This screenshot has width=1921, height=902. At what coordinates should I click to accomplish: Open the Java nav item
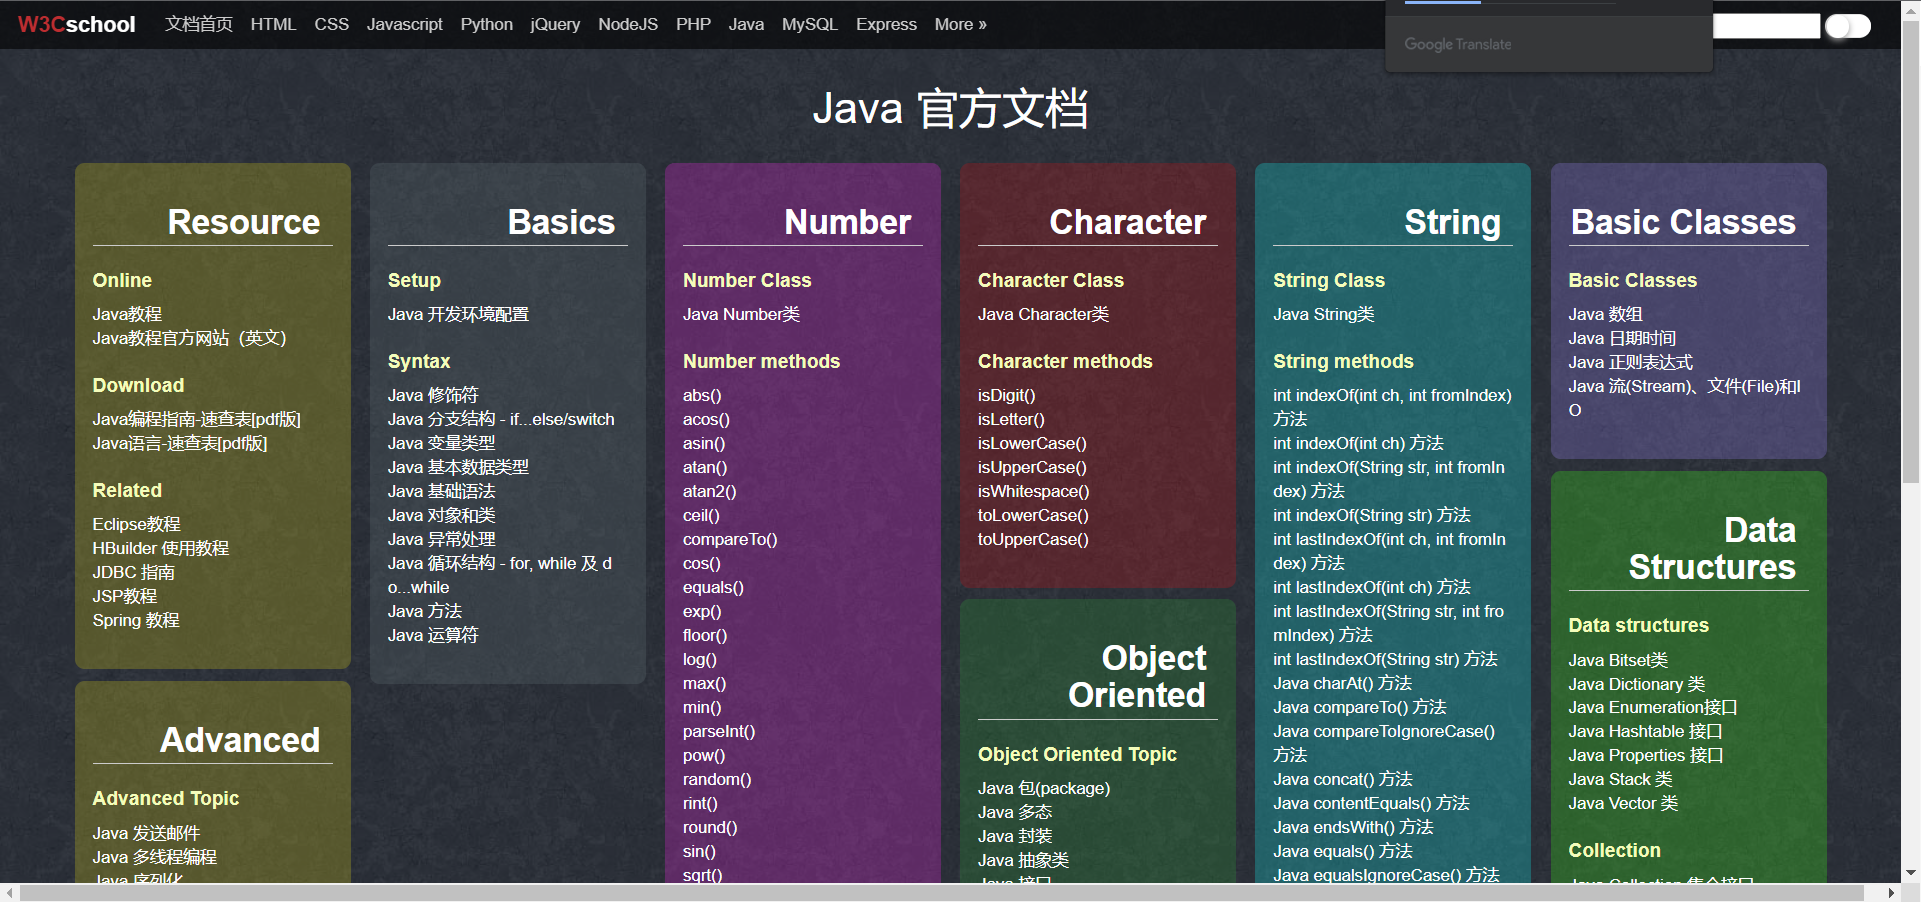[746, 24]
